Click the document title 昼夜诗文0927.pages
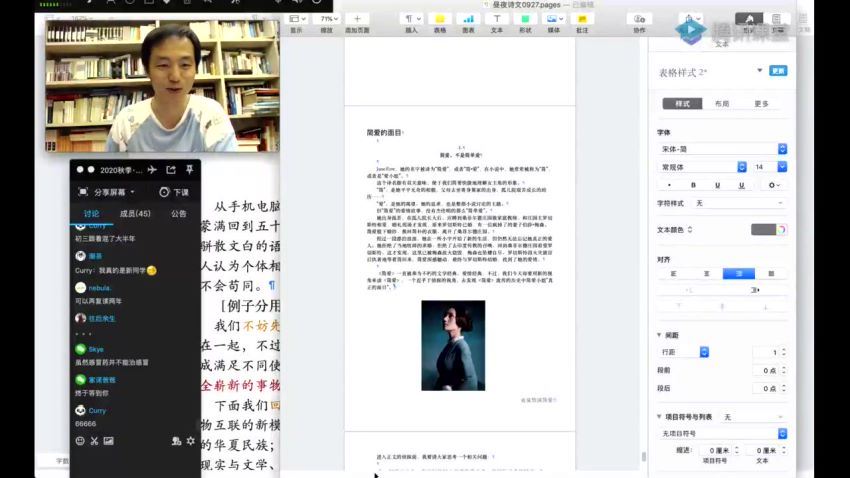Image resolution: width=850 pixels, height=478 pixels. point(526,4)
